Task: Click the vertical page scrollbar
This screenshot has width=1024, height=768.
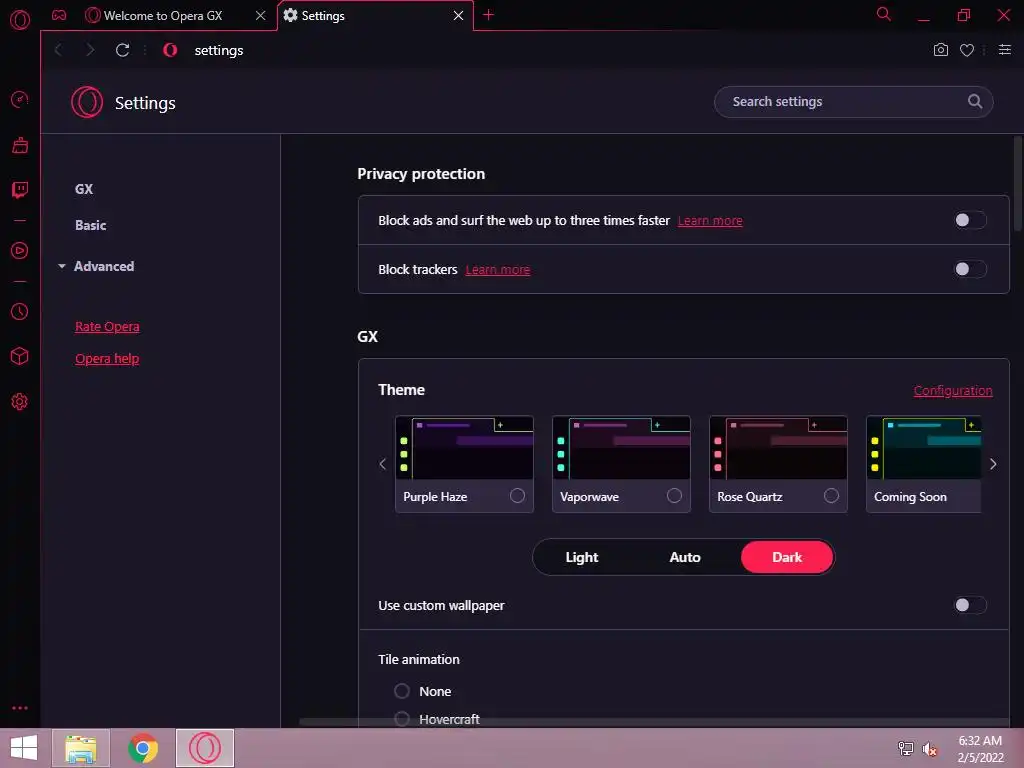Action: point(1018,183)
